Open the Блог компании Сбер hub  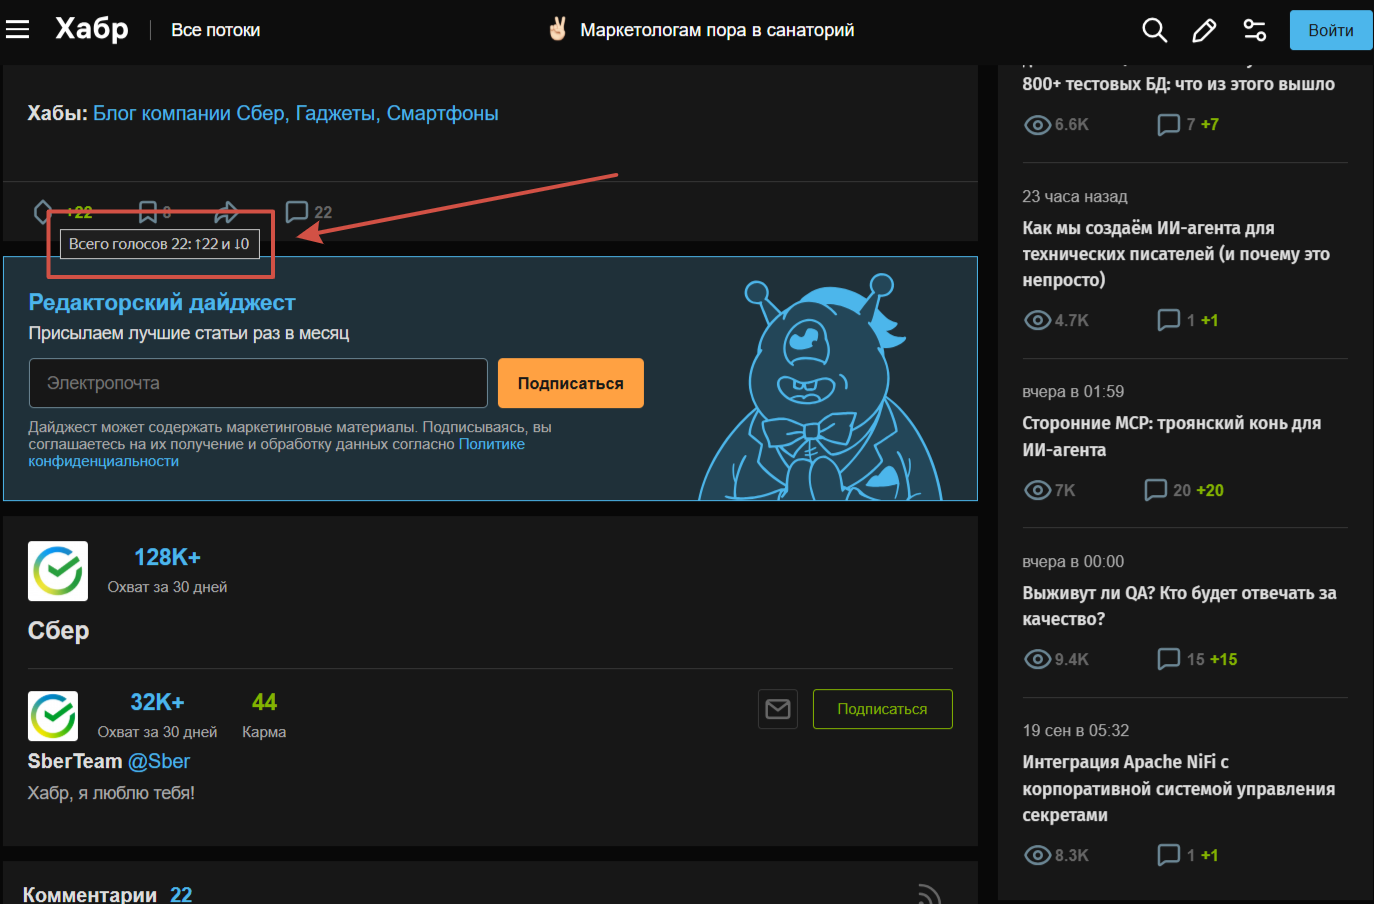tap(189, 113)
